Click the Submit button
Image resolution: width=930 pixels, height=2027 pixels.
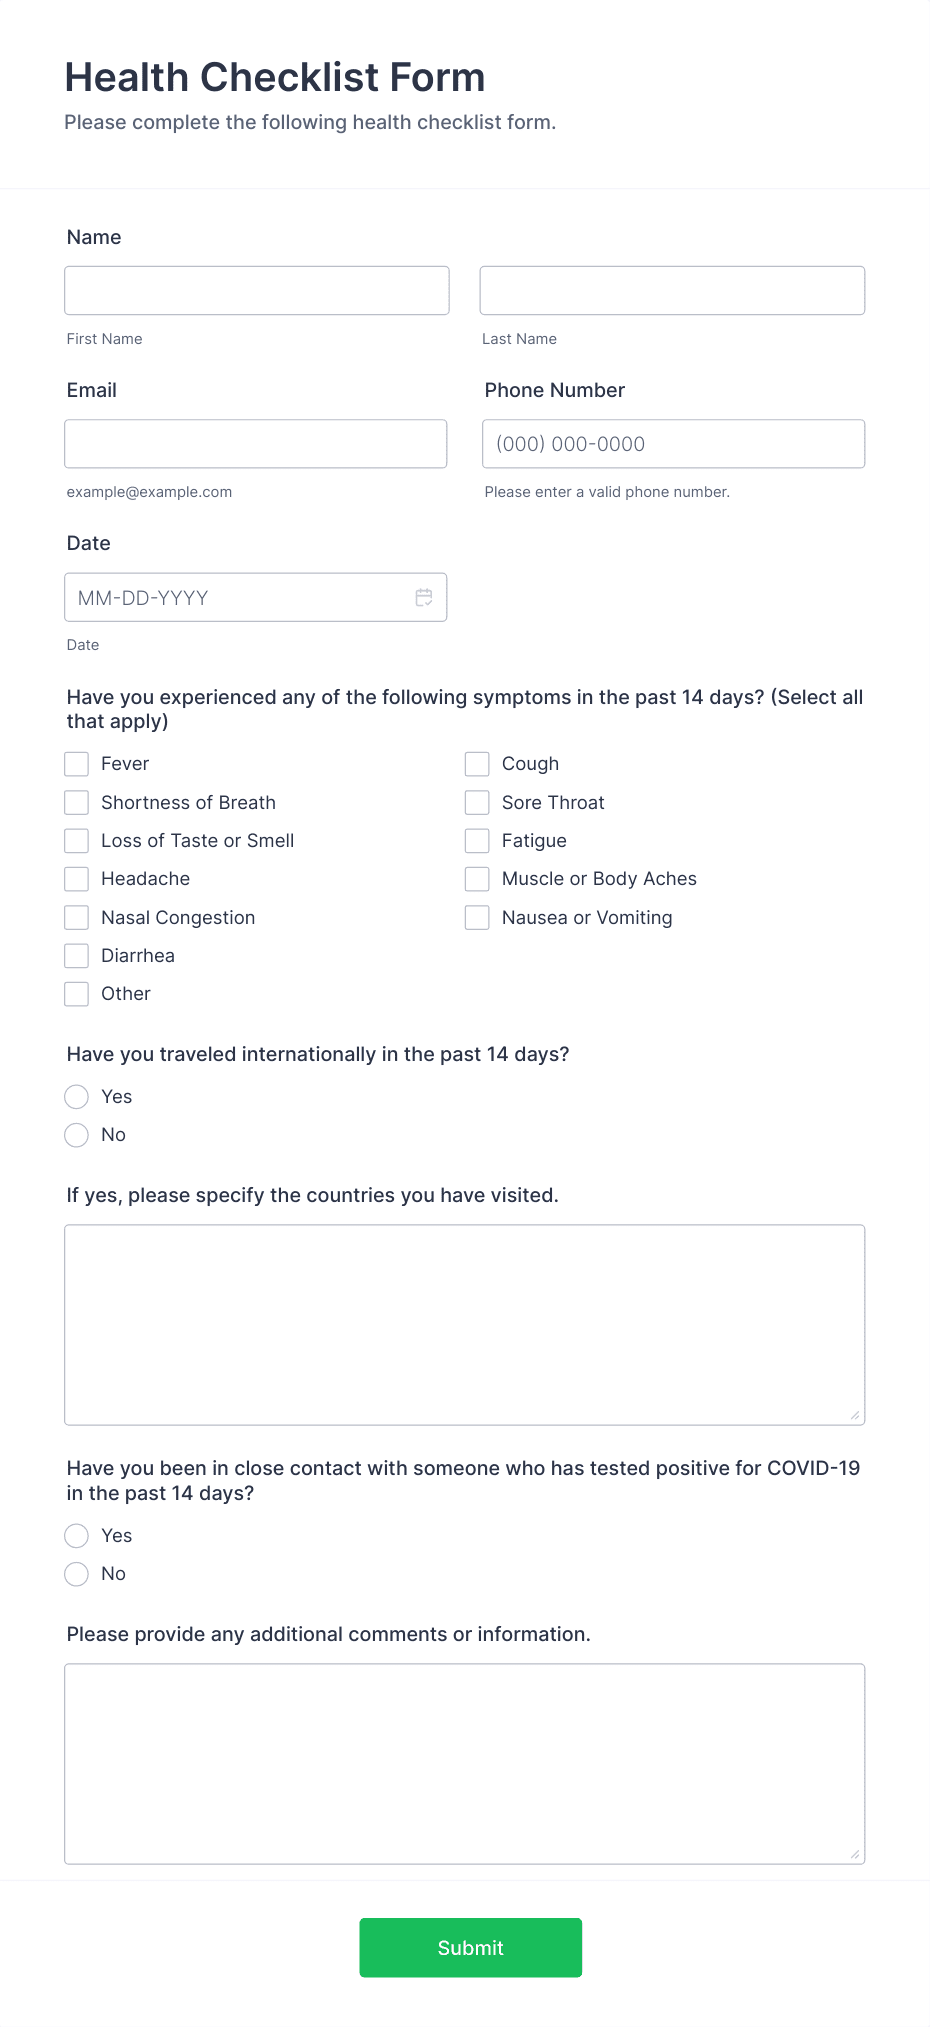click(x=470, y=1947)
